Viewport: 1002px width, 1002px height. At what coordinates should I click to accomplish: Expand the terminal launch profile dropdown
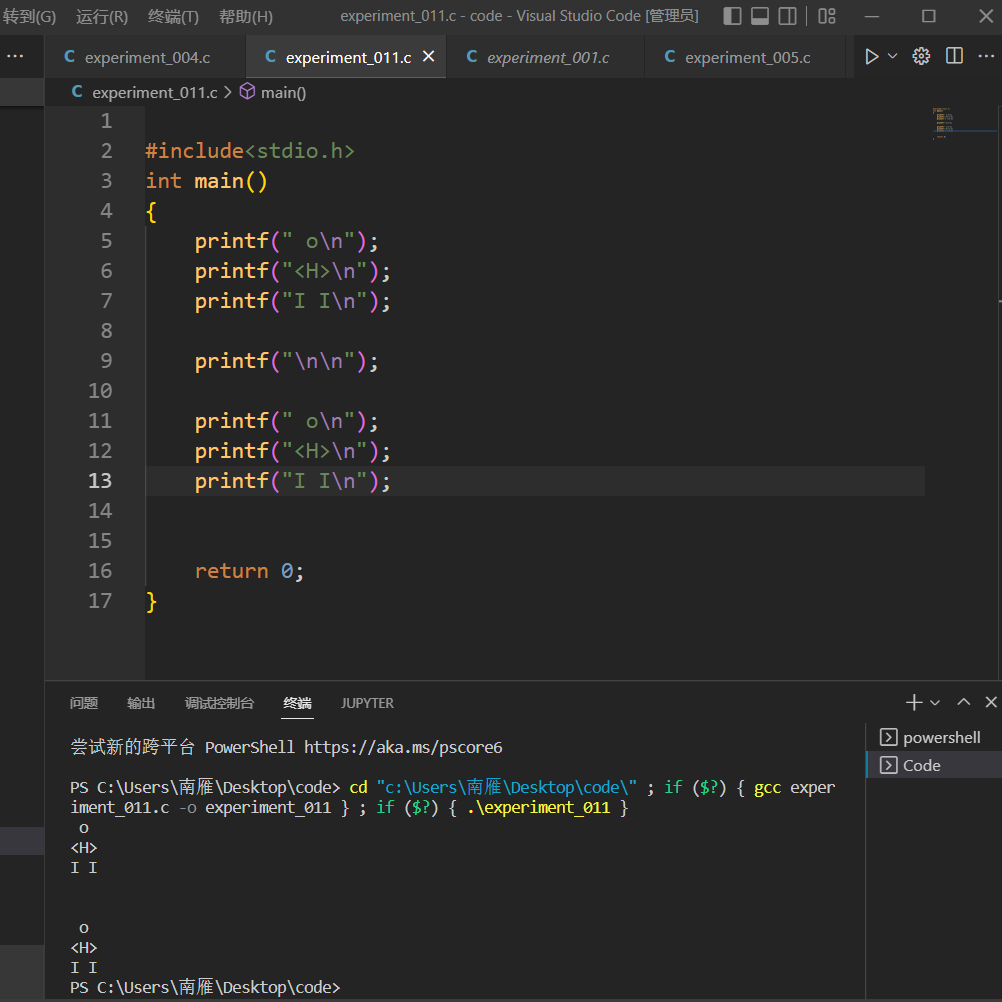click(x=935, y=703)
